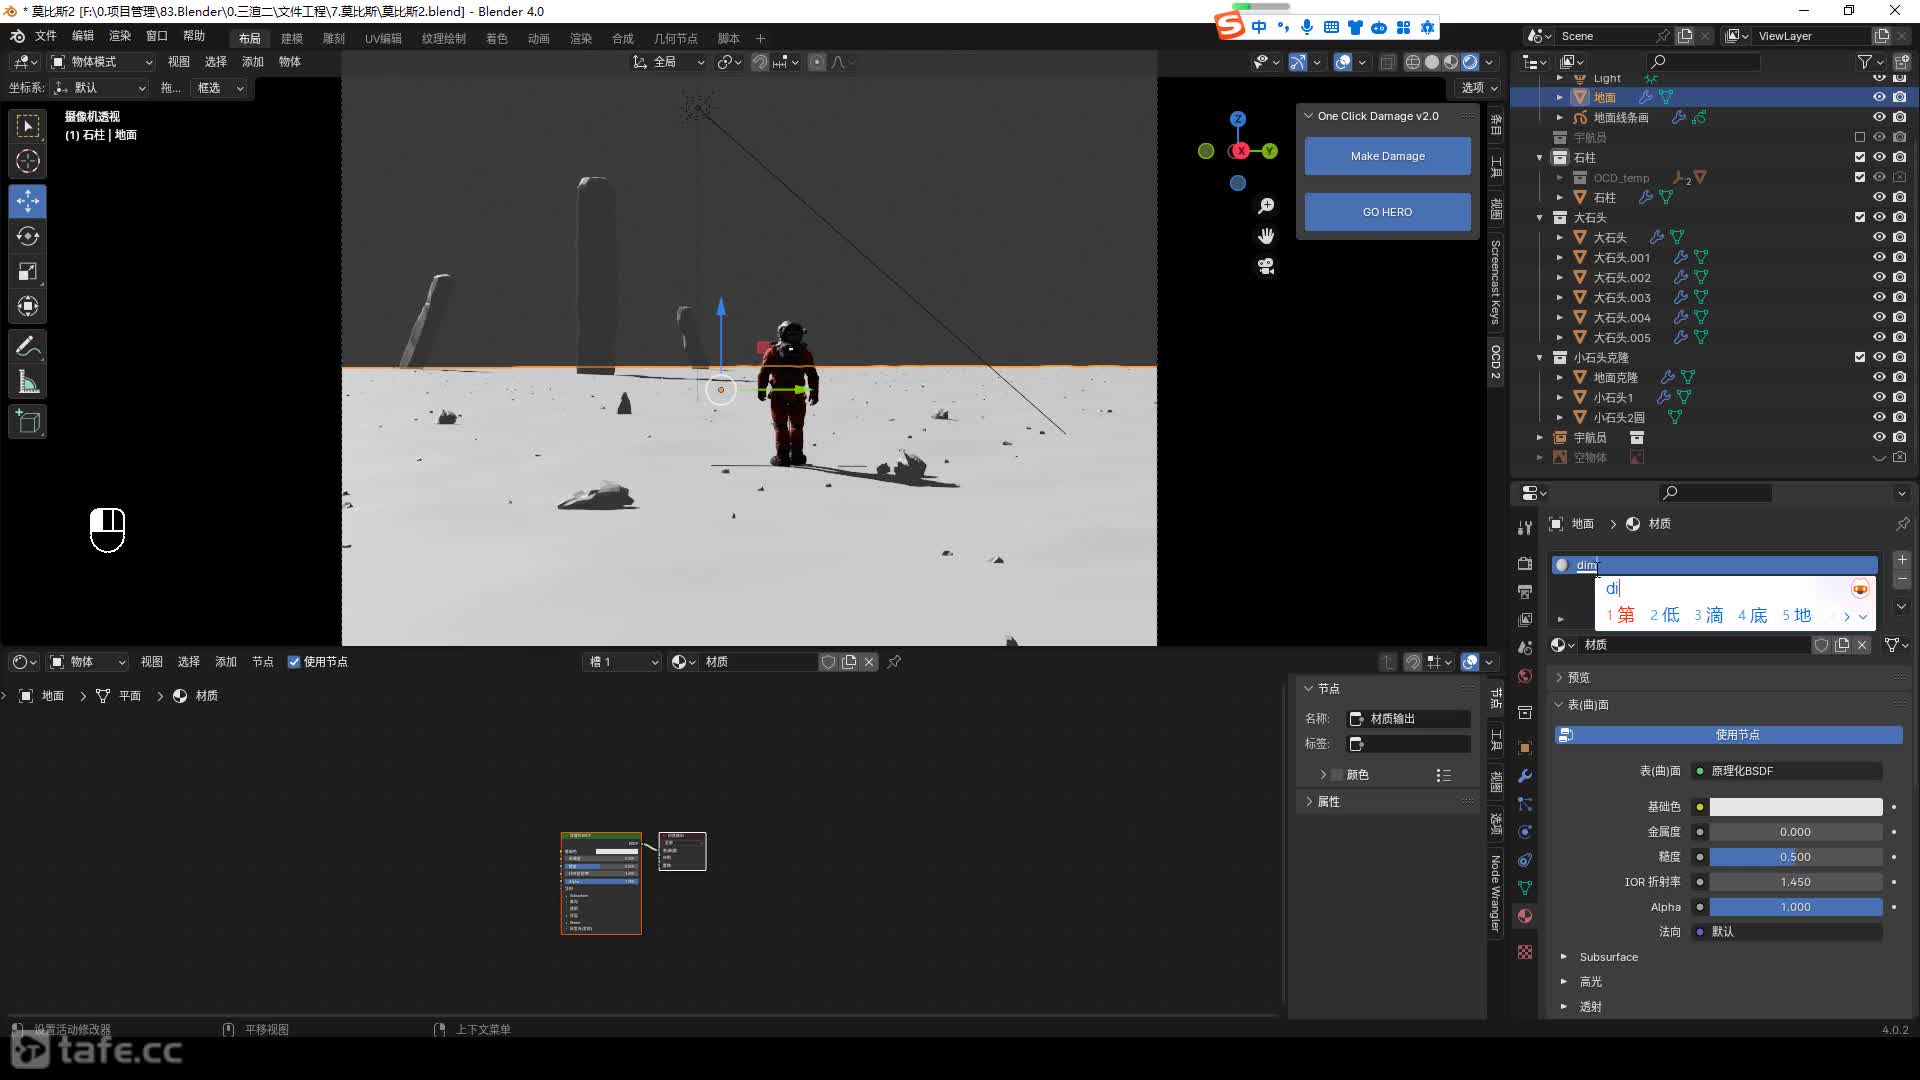Click the 使用节点 button in material properties
Screen dimensions: 1920x1080
(1729, 735)
